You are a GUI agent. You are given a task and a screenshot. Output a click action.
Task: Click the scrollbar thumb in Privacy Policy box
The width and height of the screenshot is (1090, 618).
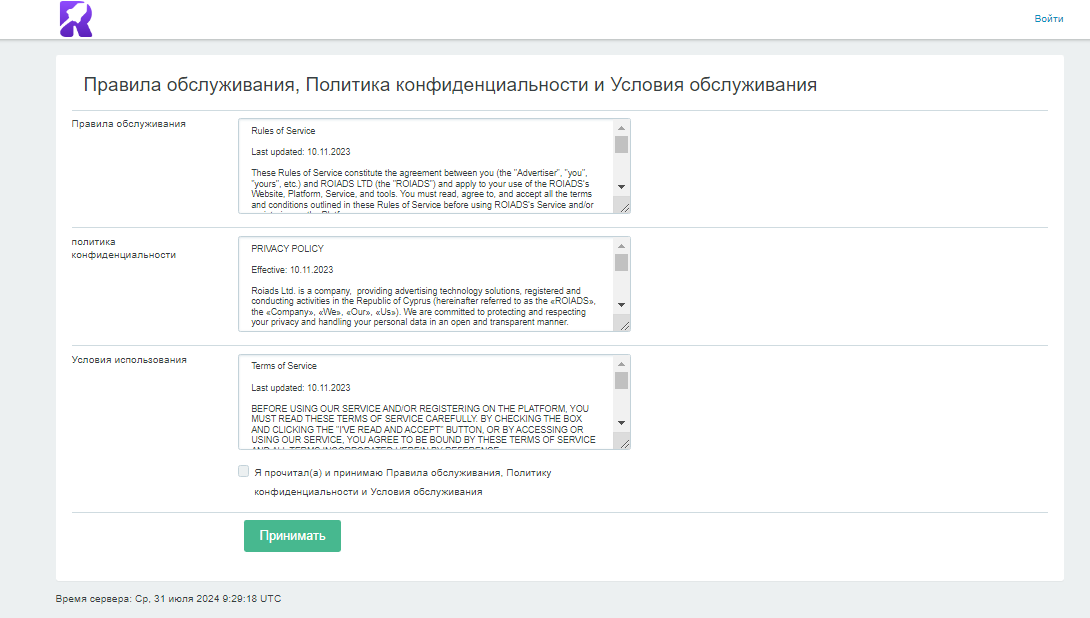click(621, 263)
